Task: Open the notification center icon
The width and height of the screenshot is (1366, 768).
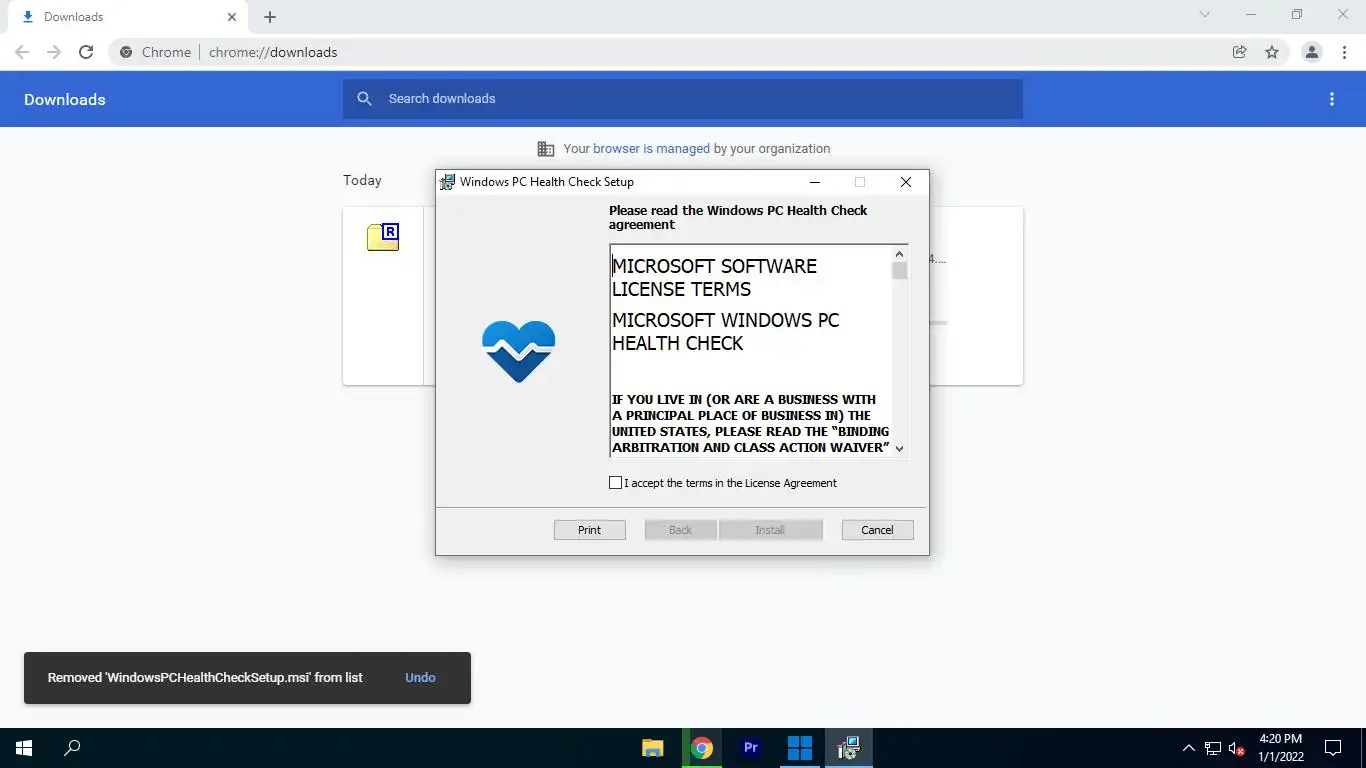Action: 1332,748
